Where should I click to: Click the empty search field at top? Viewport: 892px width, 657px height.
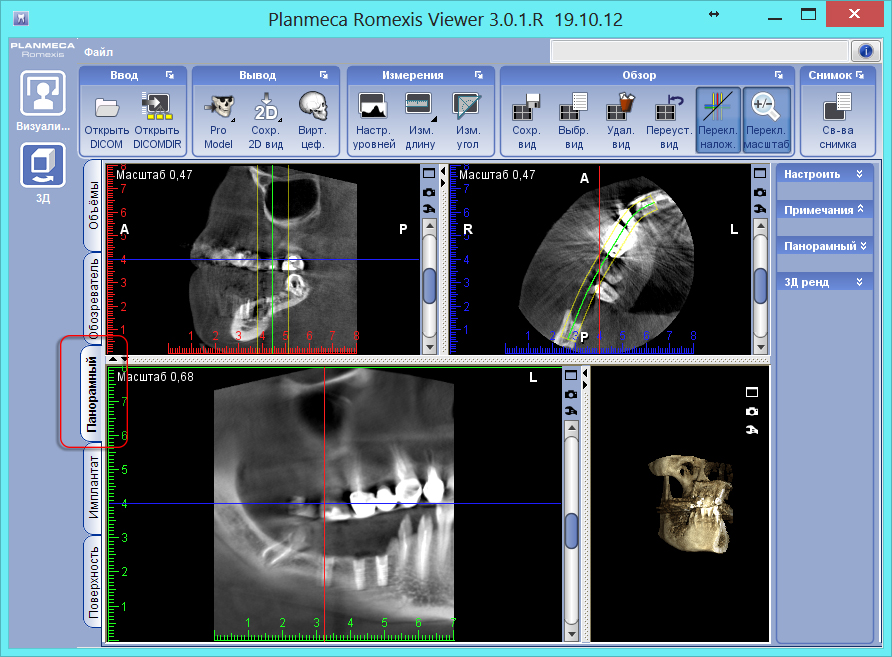[x=700, y=51]
